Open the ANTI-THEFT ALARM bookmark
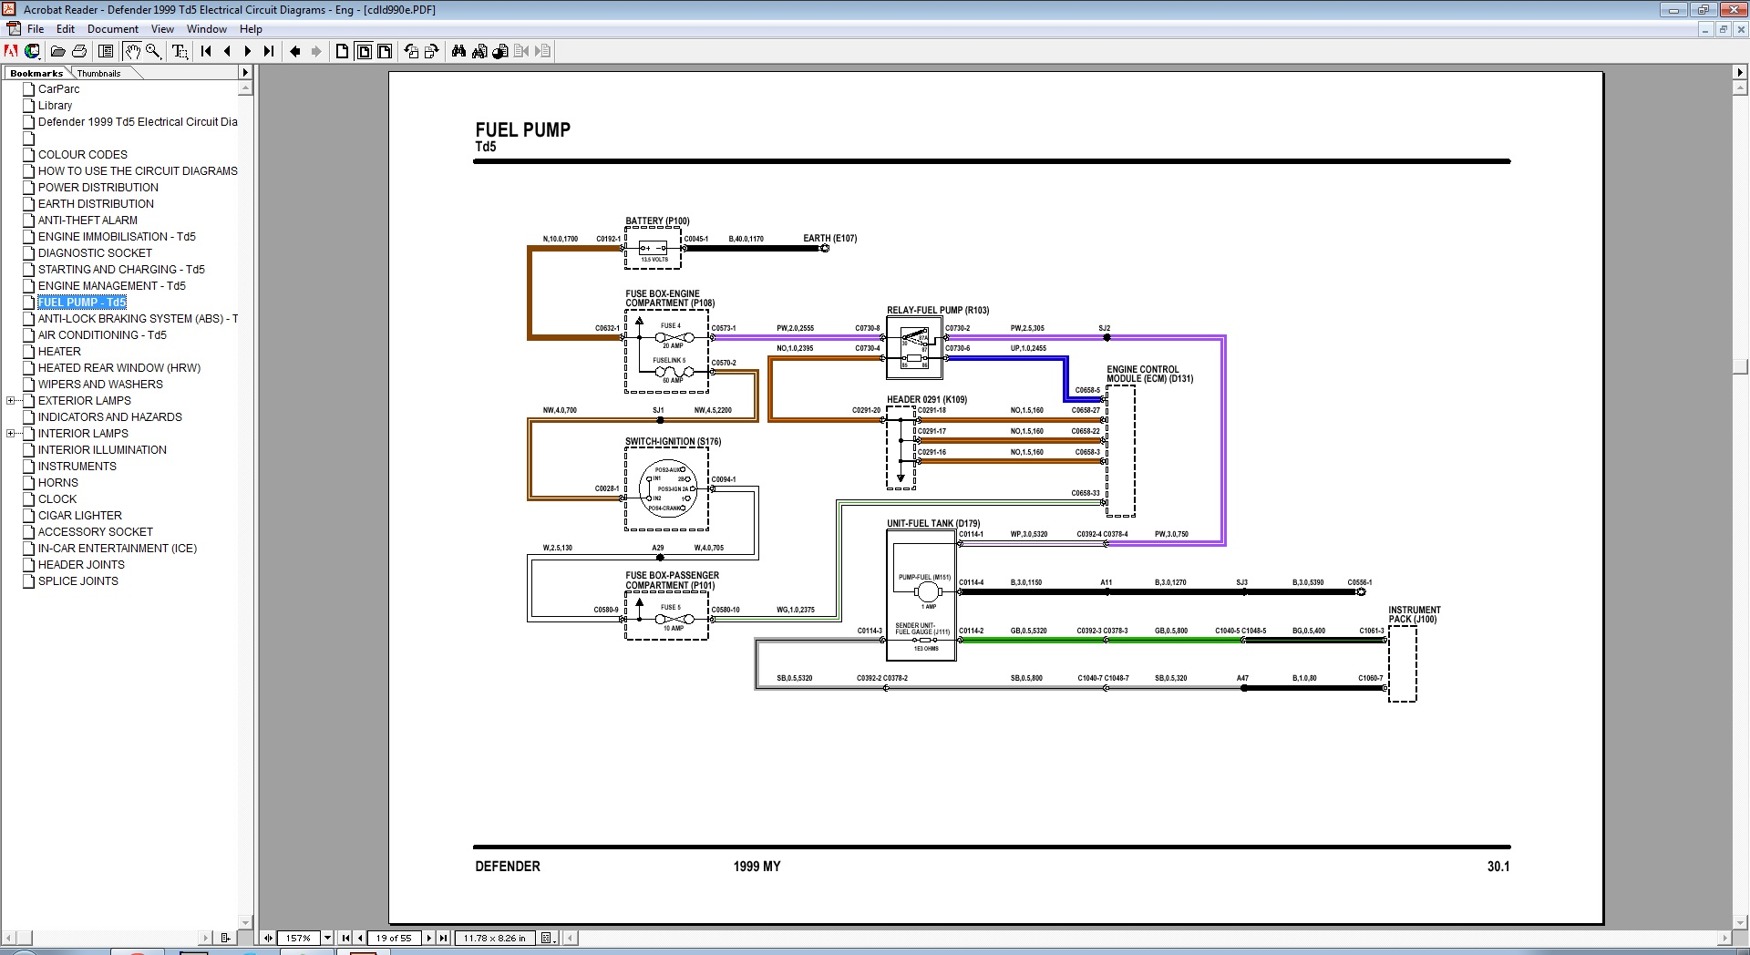1750x955 pixels. (x=88, y=221)
